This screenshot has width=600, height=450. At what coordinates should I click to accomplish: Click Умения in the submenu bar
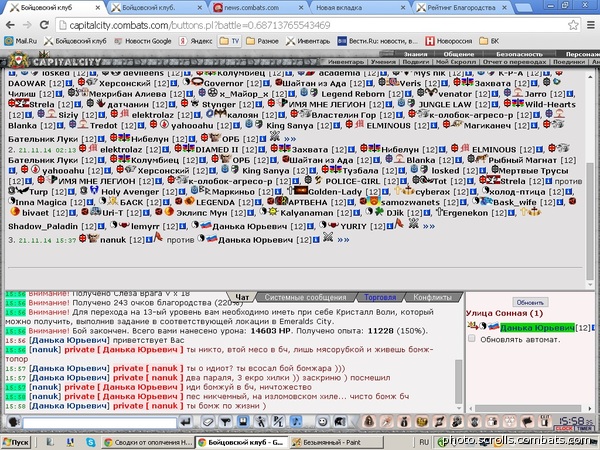tap(383, 62)
